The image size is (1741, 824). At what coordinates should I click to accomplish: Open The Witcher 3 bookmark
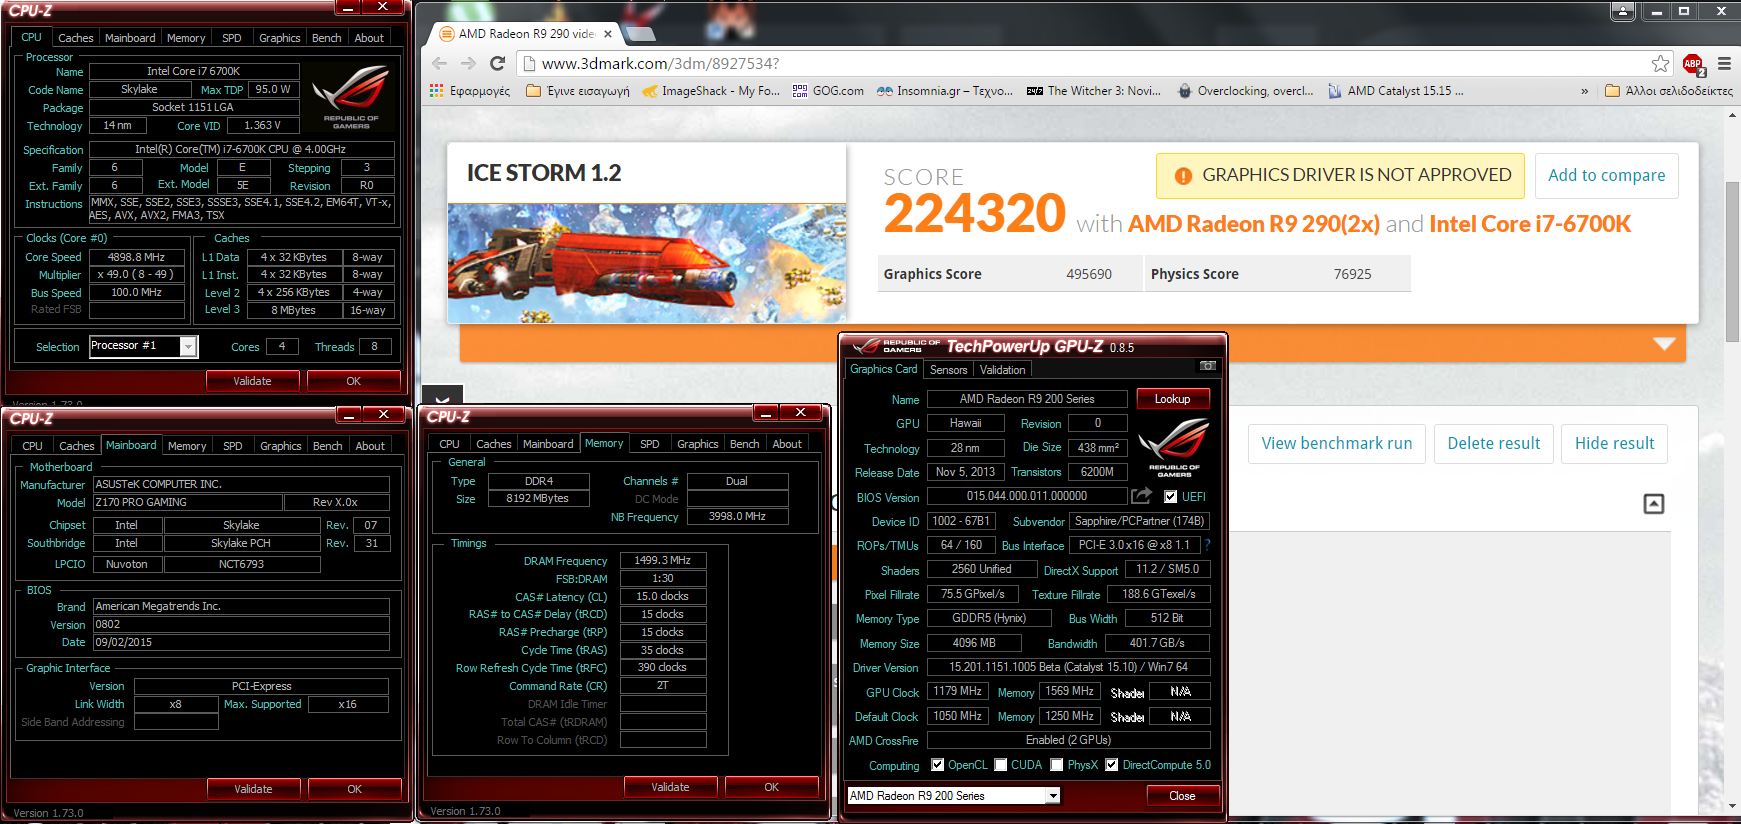[1094, 90]
